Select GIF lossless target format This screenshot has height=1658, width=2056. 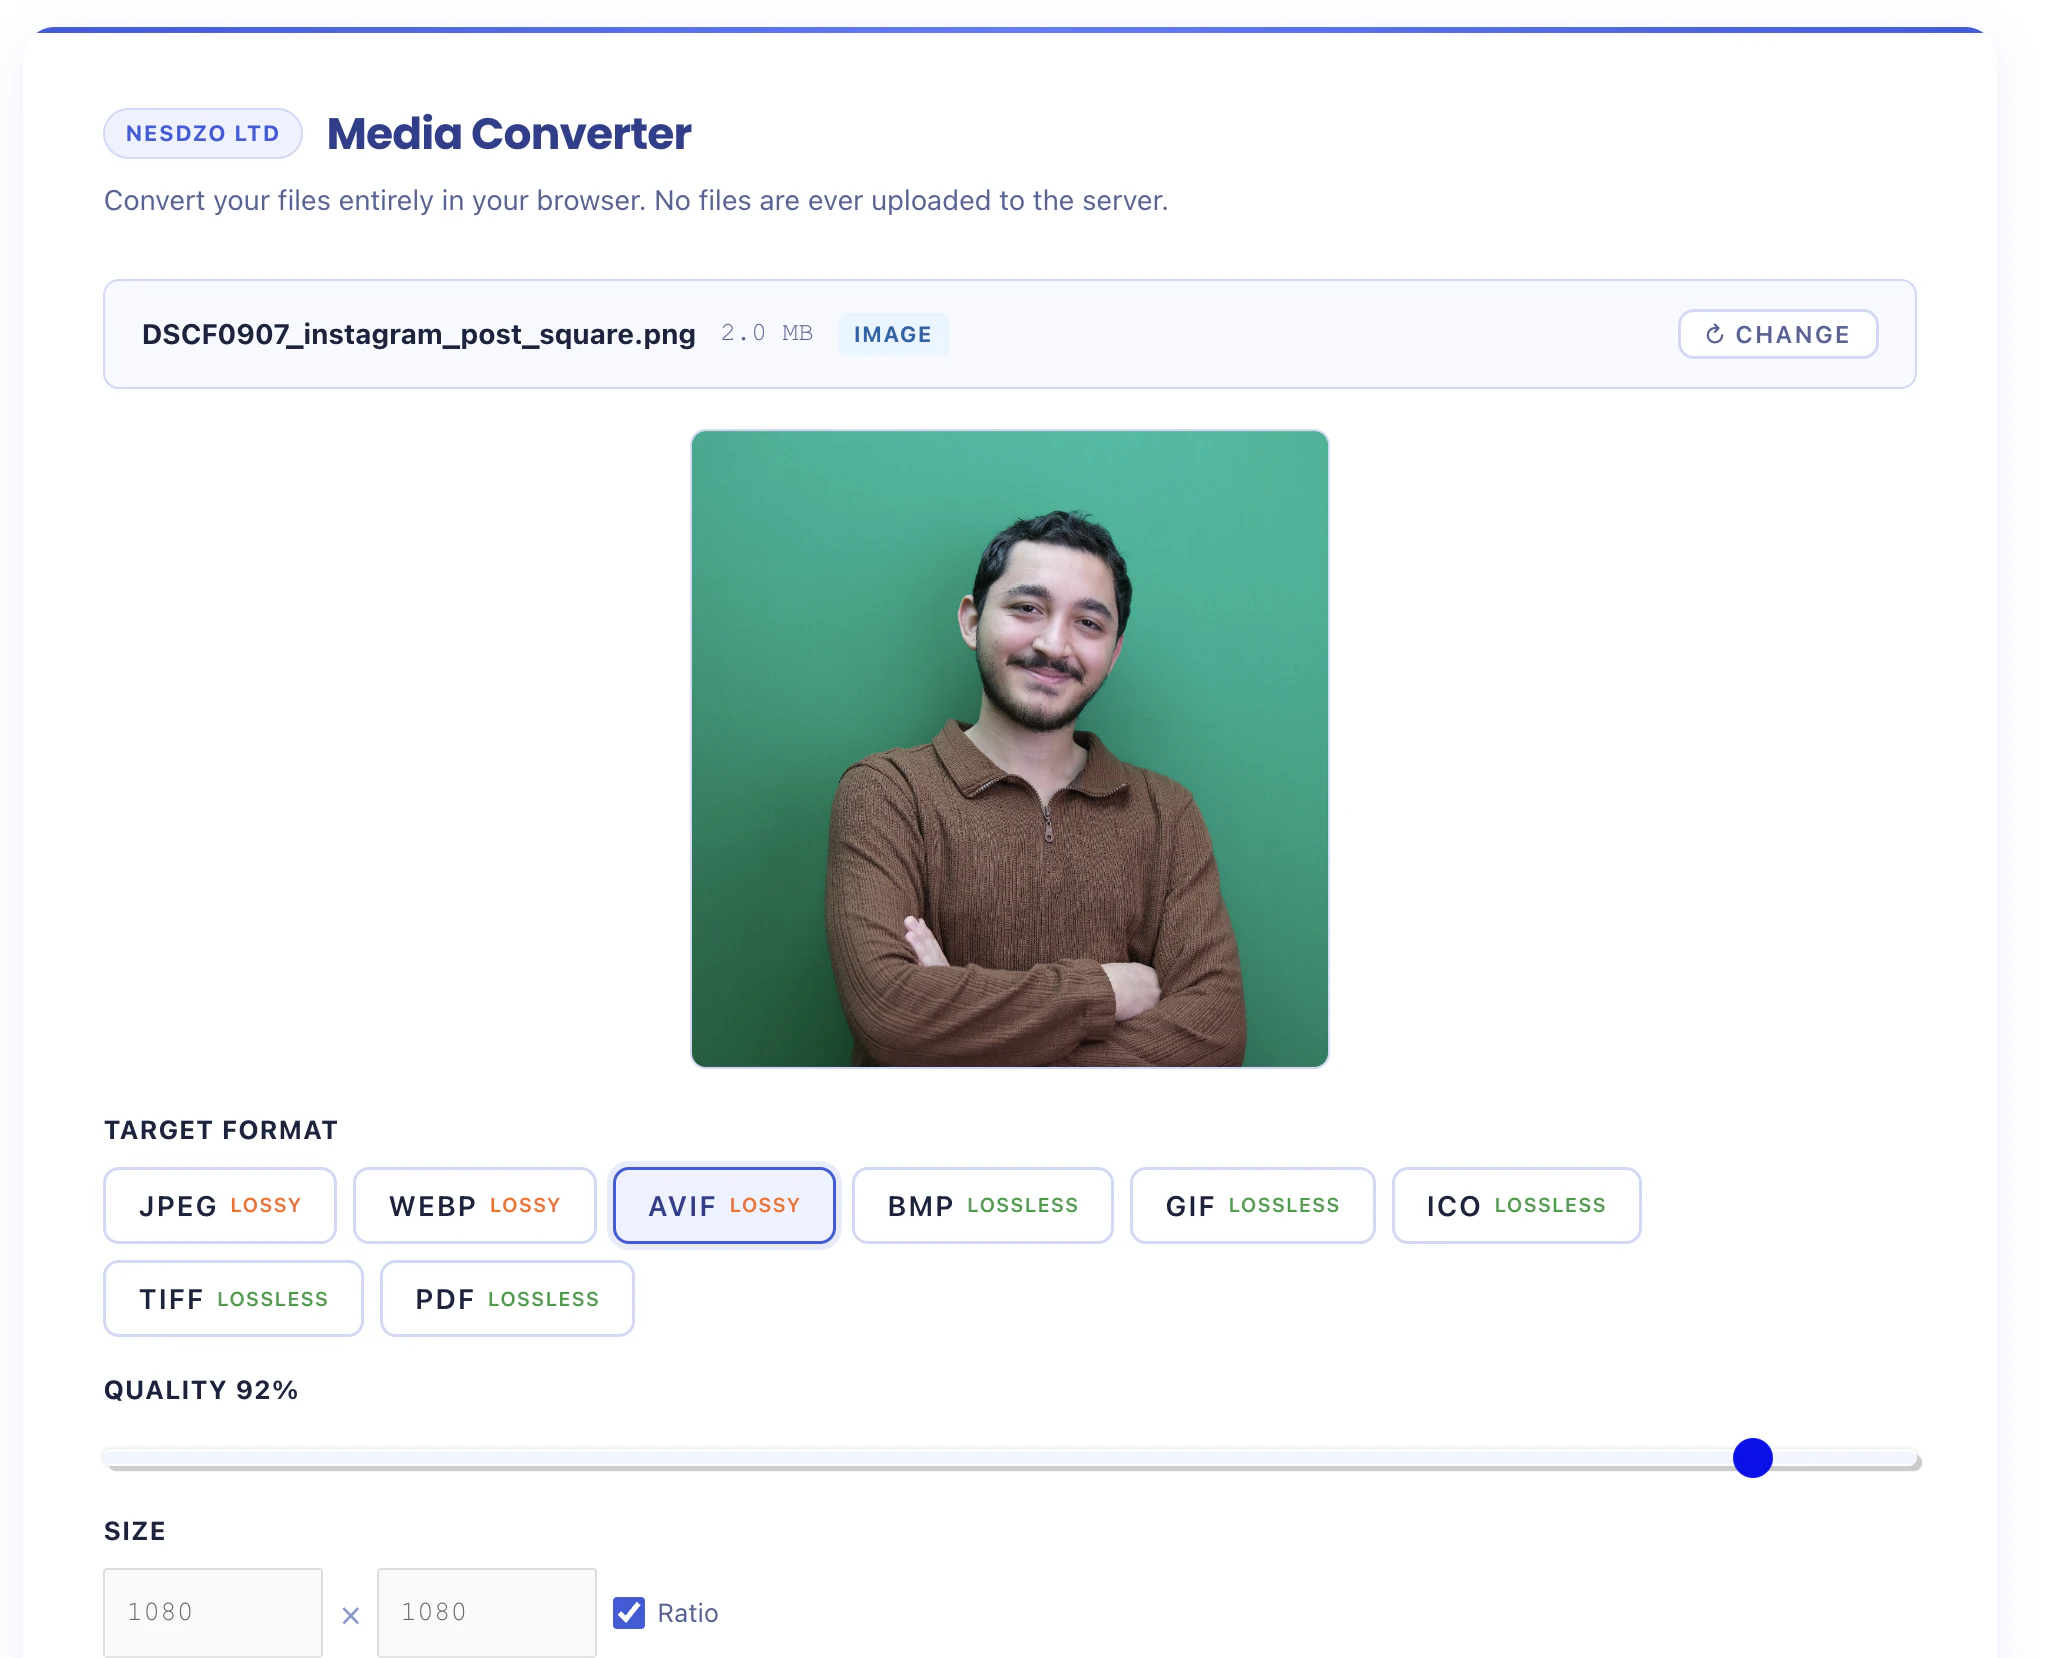[x=1252, y=1205]
